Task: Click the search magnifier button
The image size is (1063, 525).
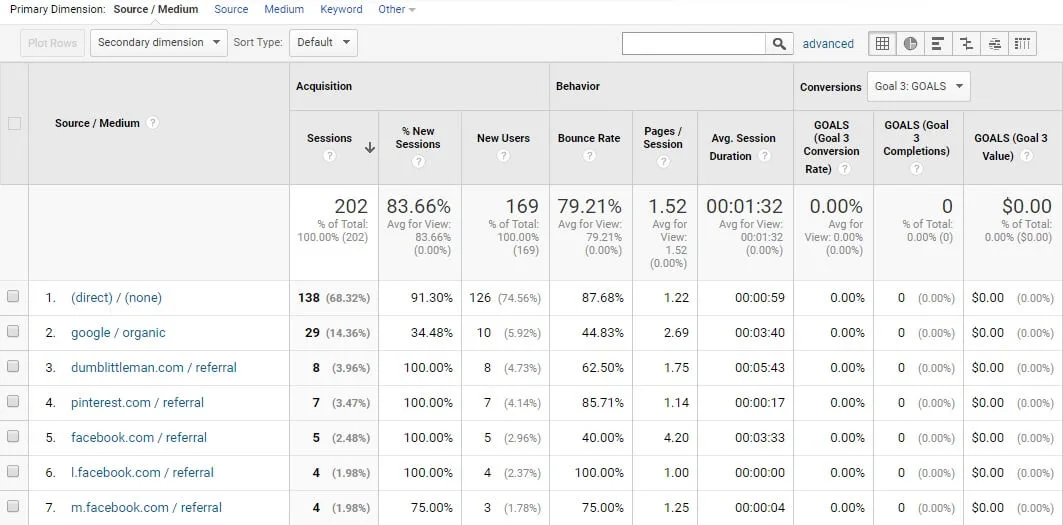Action: (x=780, y=43)
